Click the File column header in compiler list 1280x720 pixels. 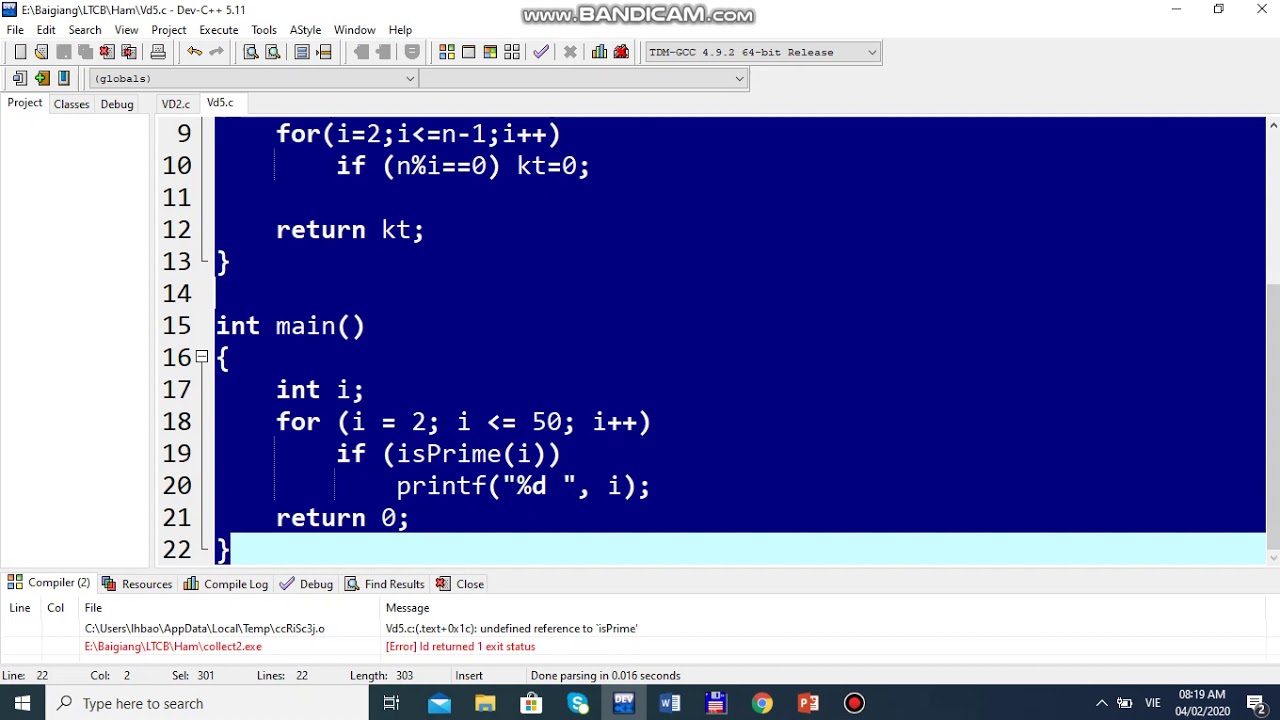(93, 608)
